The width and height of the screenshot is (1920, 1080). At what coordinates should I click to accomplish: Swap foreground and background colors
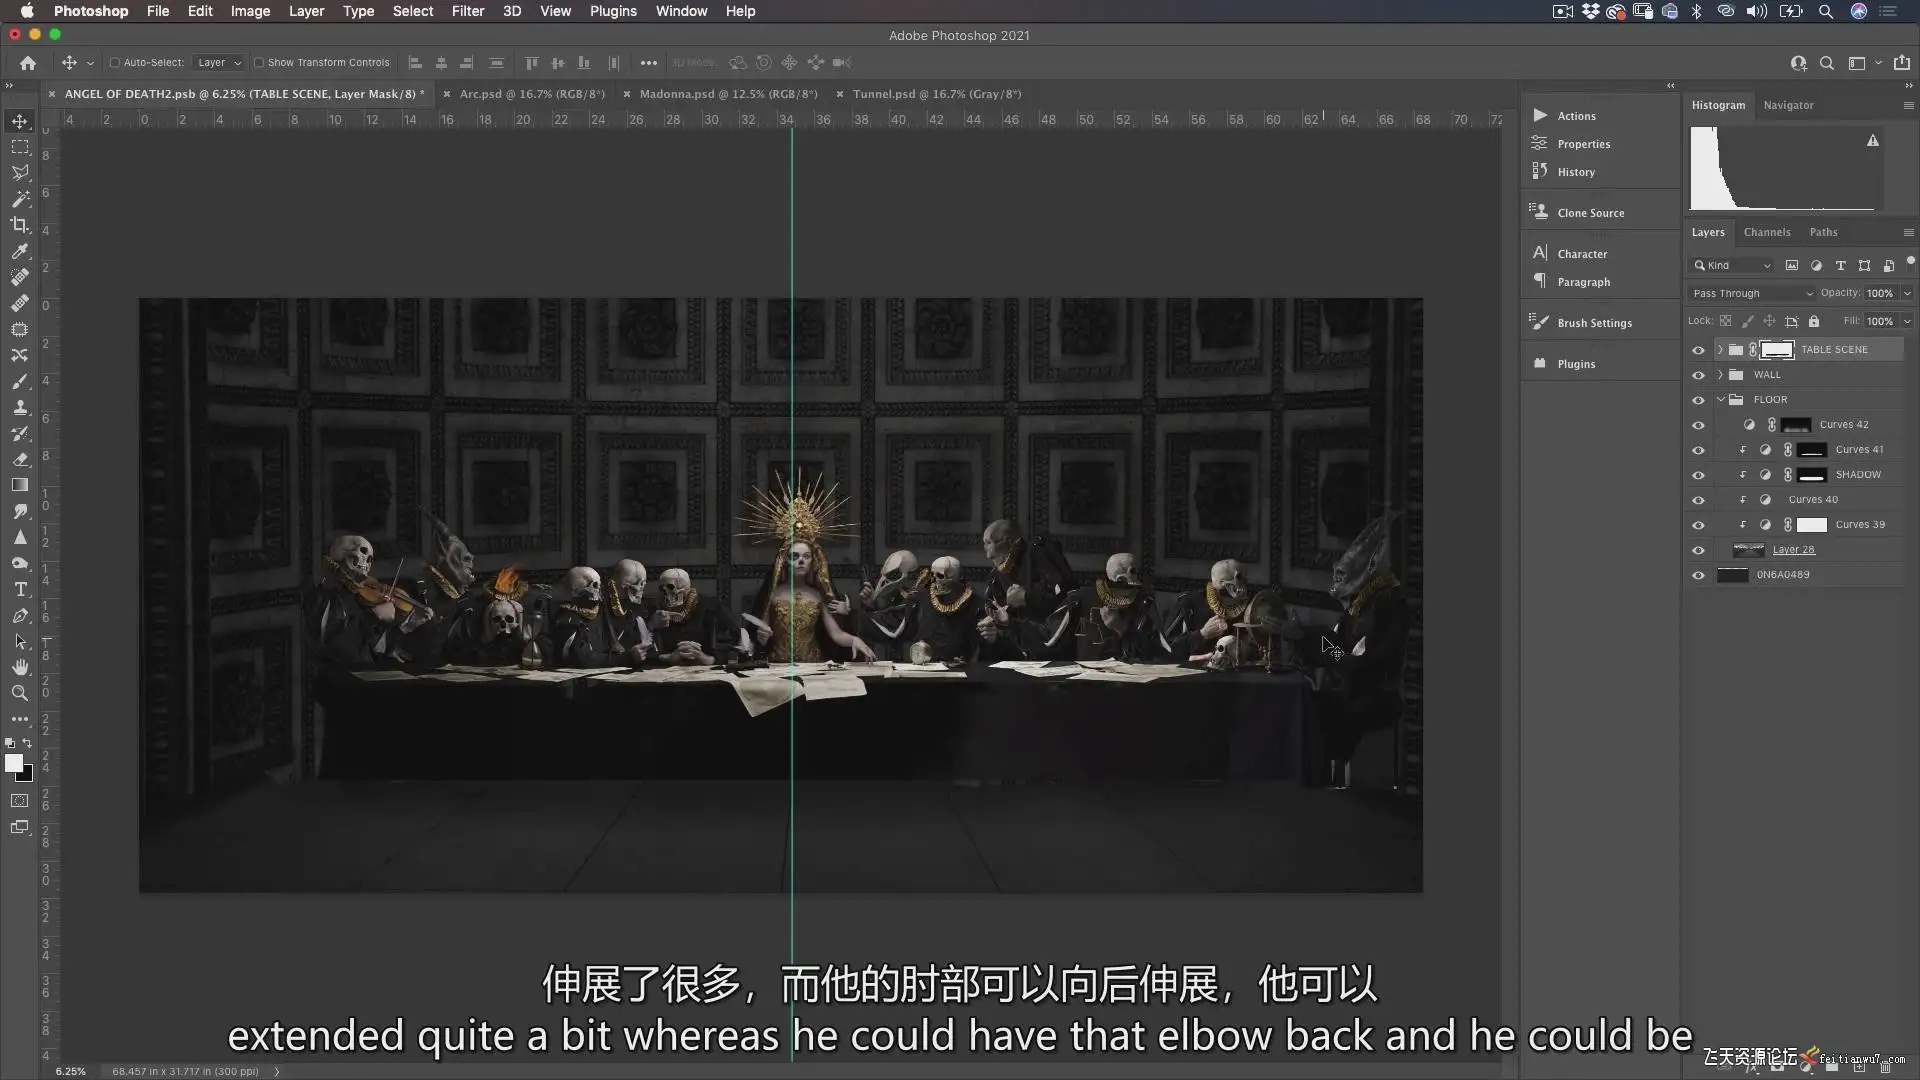click(27, 743)
